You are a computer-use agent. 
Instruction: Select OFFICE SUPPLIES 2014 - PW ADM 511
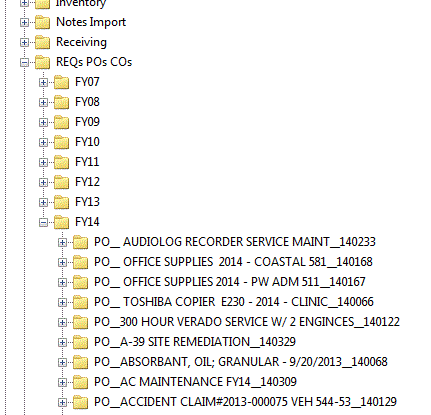click(230, 282)
